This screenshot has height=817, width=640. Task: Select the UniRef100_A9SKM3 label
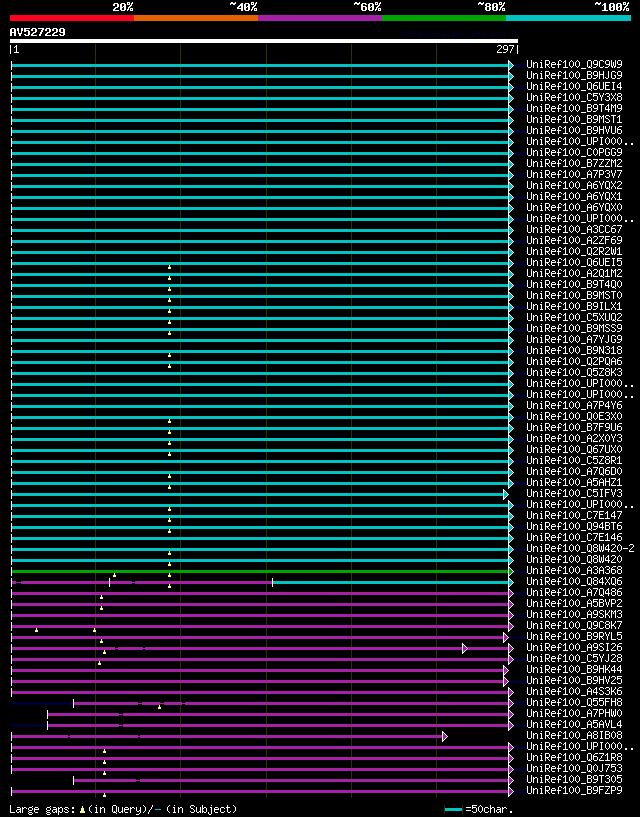574,614
